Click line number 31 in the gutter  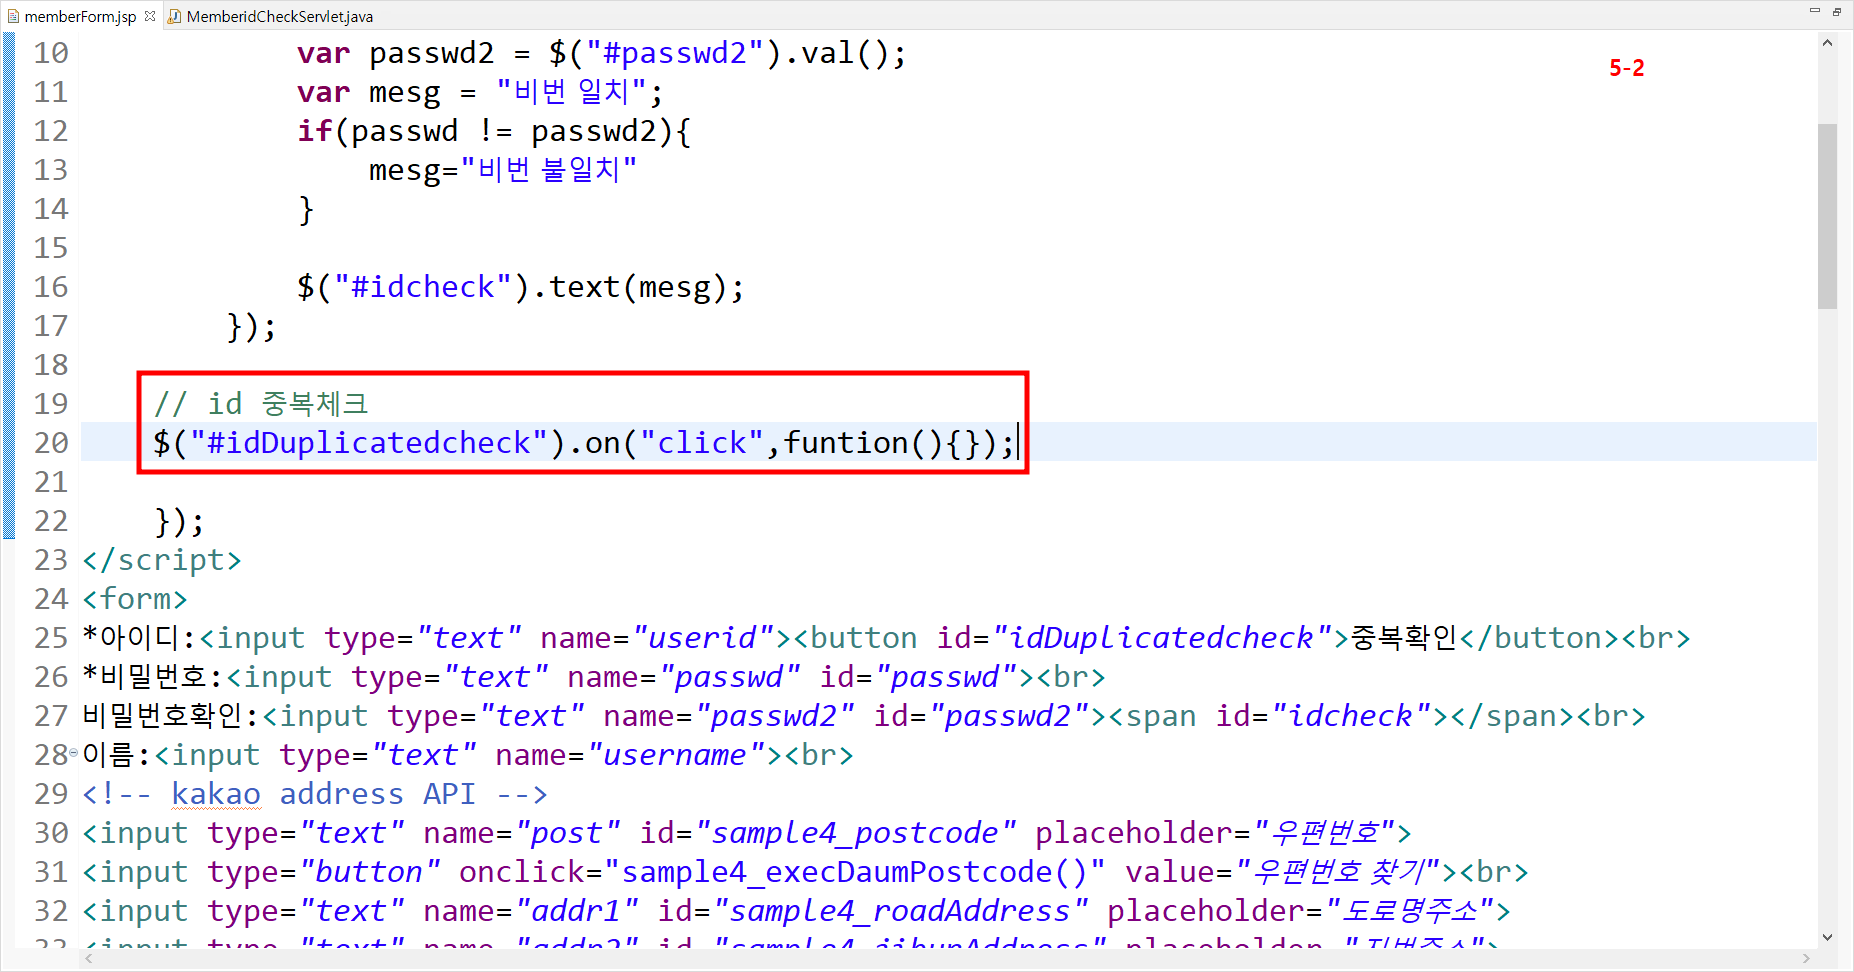[51, 871]
